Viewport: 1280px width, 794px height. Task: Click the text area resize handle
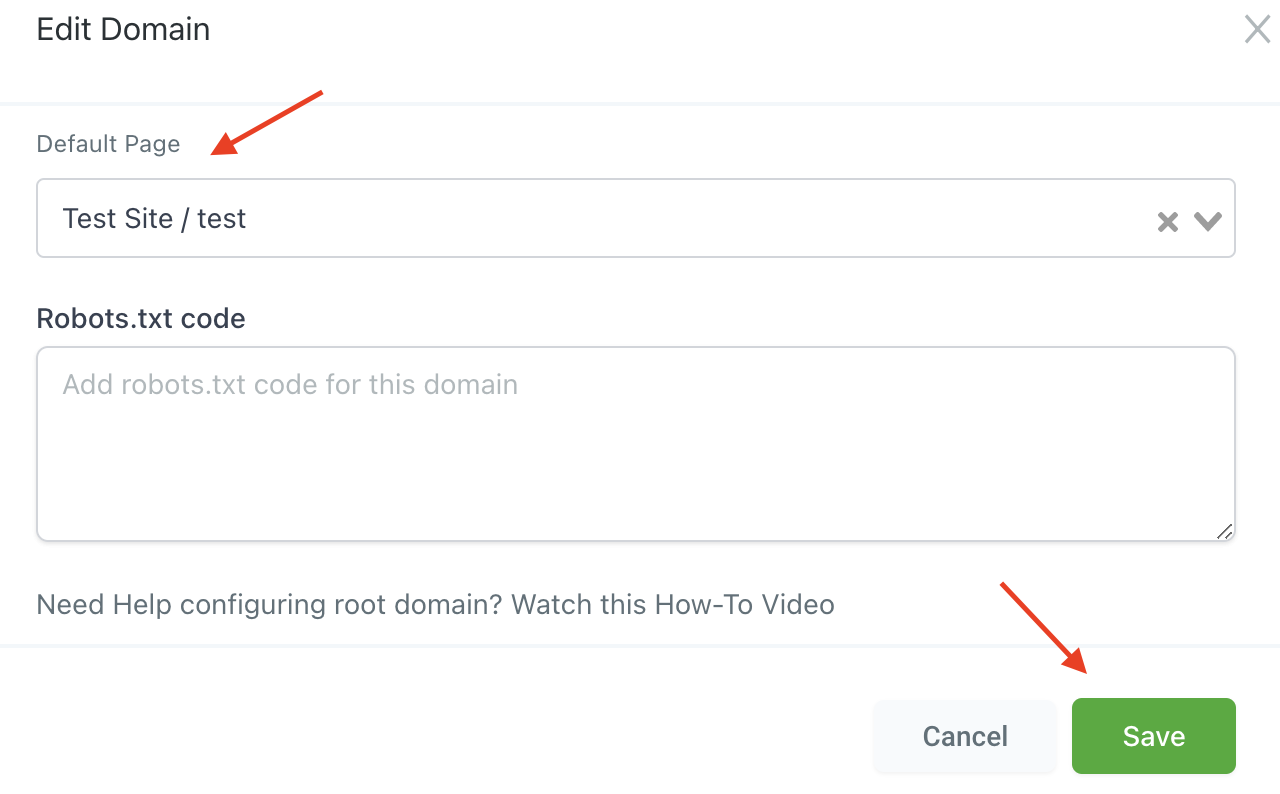point(1224,531)
